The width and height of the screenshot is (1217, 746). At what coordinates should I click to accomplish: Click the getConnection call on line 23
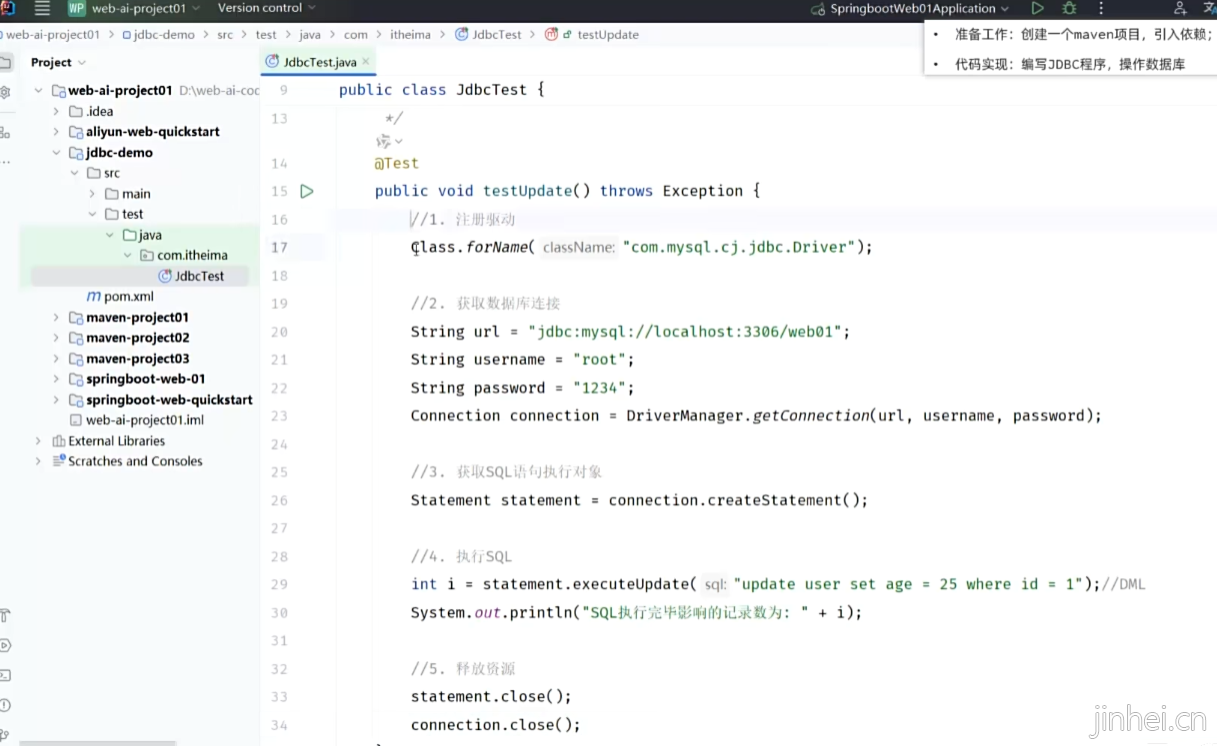point(809,416)
